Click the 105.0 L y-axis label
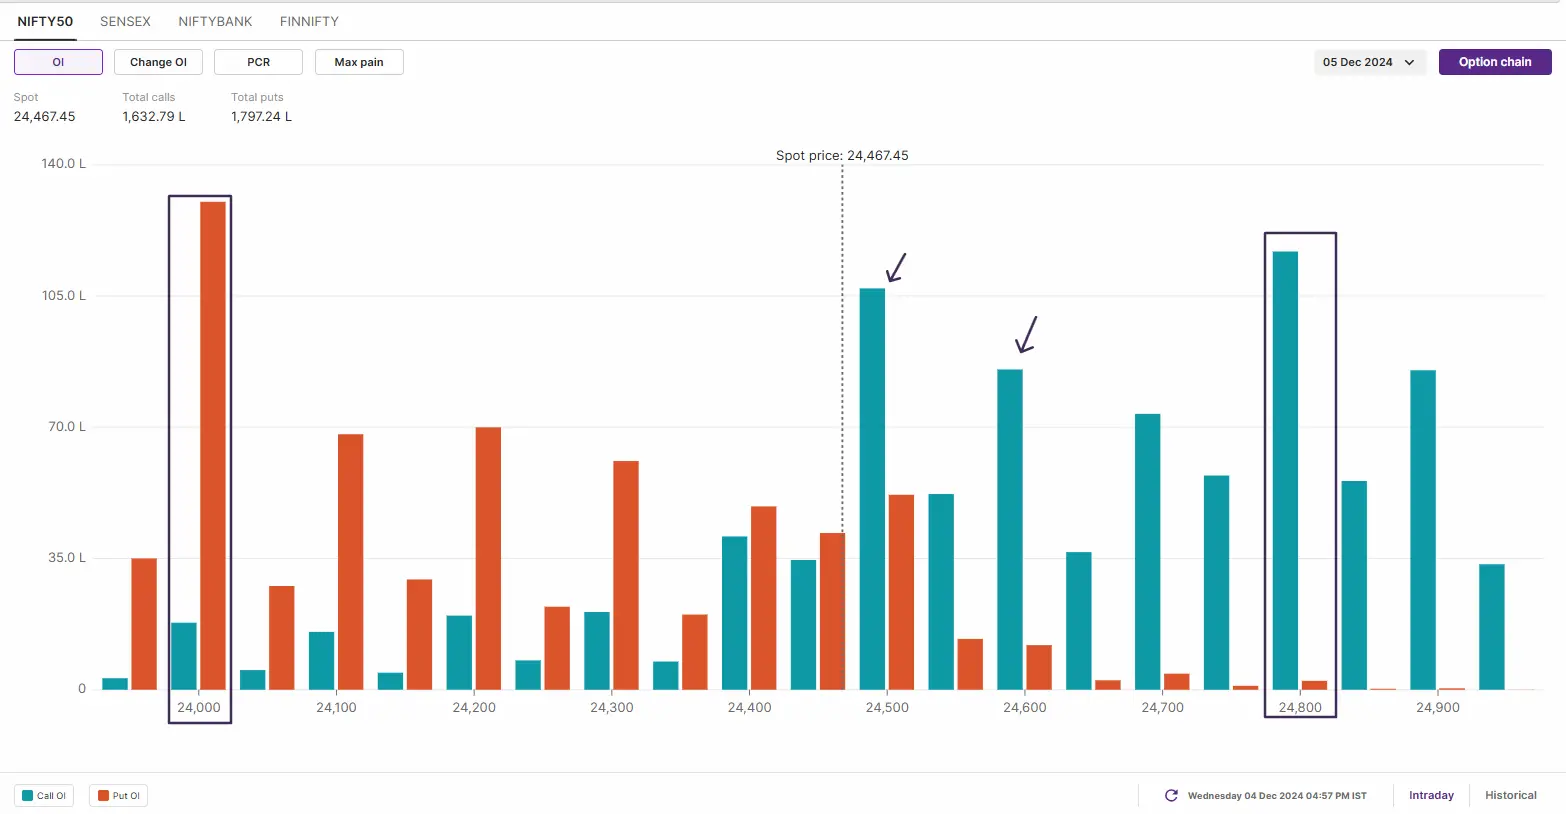The width and height of the screenshot is (1566, 814). click(x=64, y=296)
